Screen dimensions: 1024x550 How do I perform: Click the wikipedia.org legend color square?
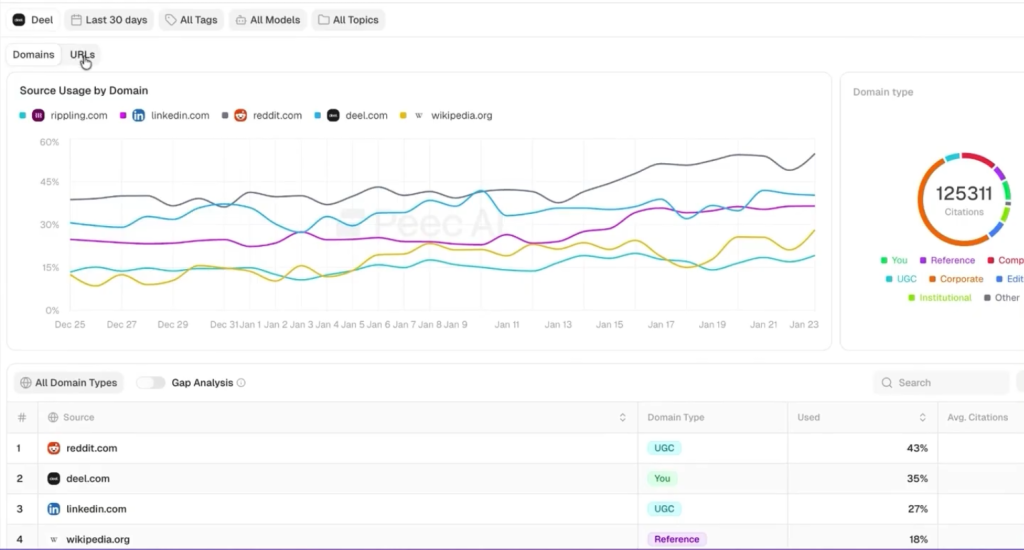(x=403, y=116)
